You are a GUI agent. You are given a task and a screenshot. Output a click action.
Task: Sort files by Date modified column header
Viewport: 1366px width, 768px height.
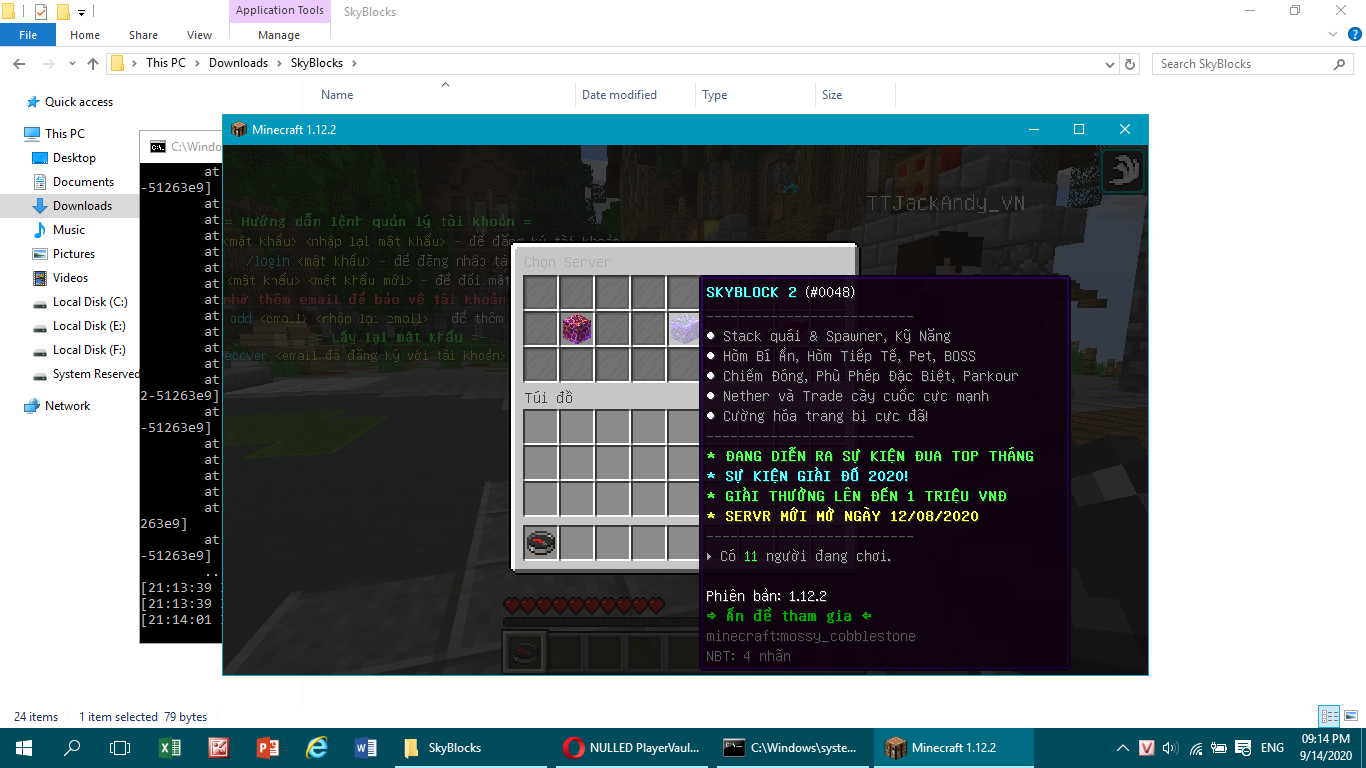[x=619, y=95]
